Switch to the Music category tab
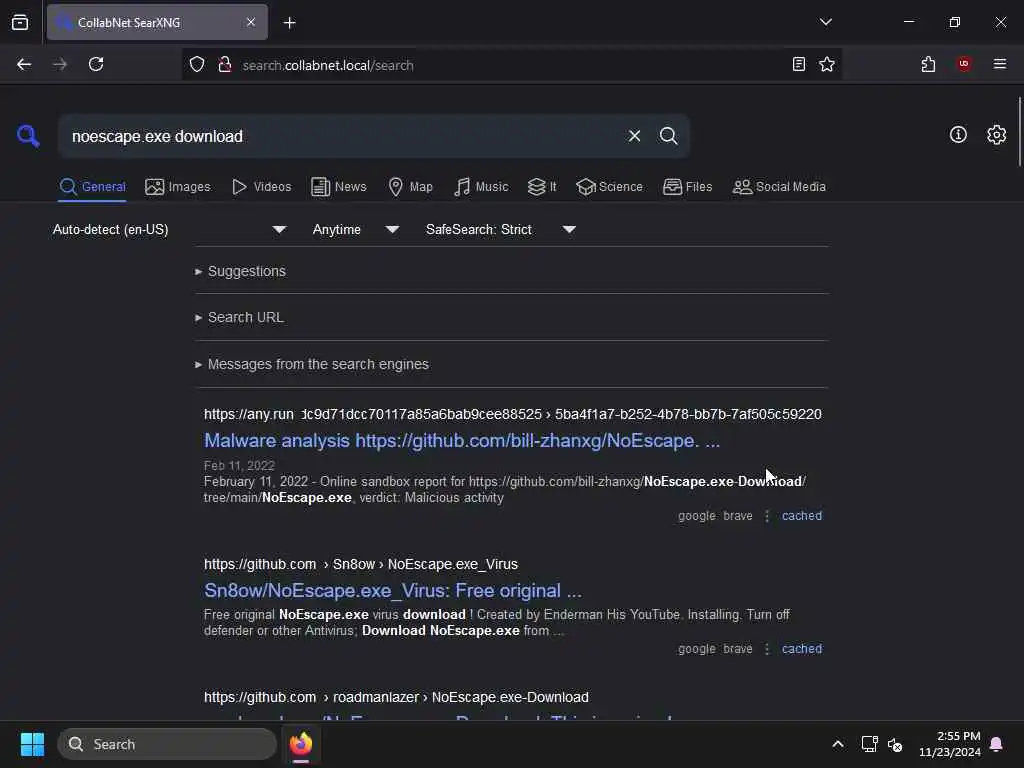This screenshot has height=768, width=1024. [x=481, y=187]
